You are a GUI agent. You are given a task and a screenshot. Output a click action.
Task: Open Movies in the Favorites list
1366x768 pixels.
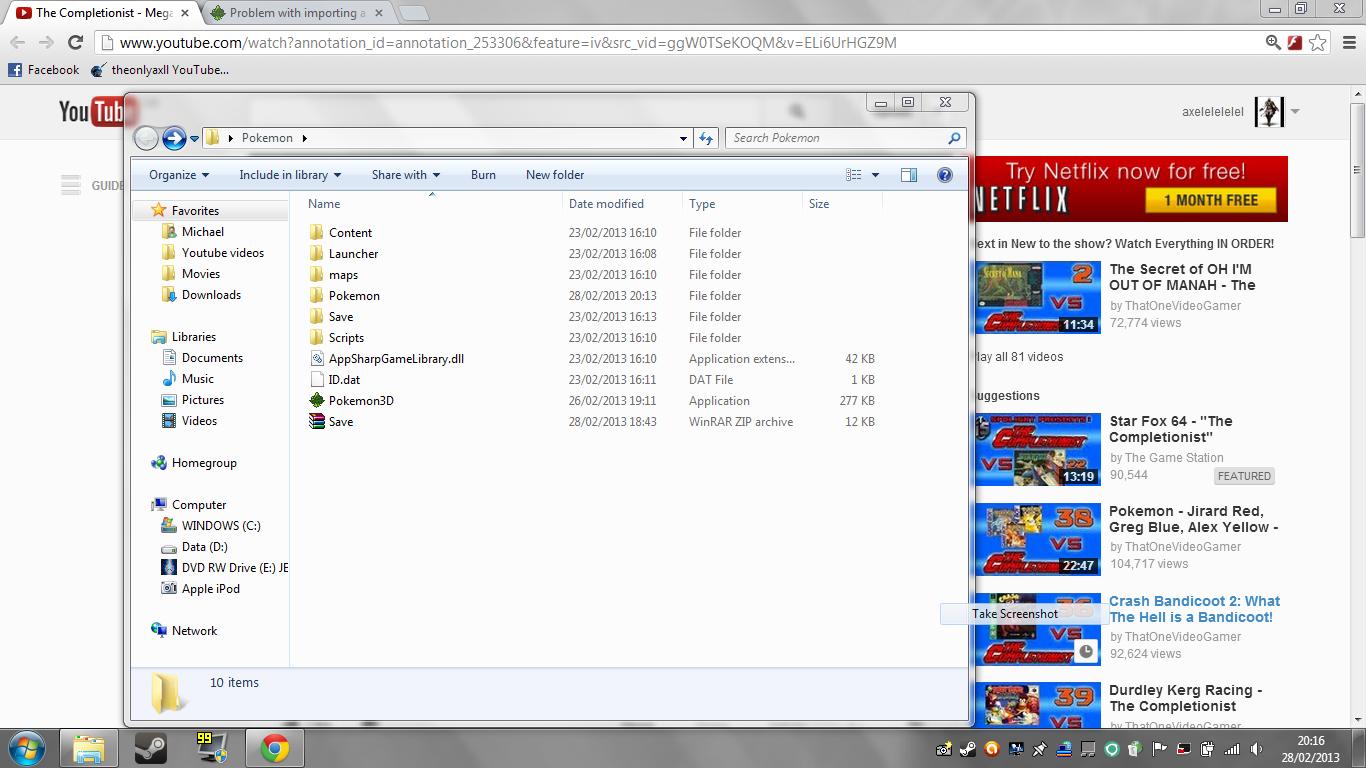pyautogui.click(x=201, y=274)
